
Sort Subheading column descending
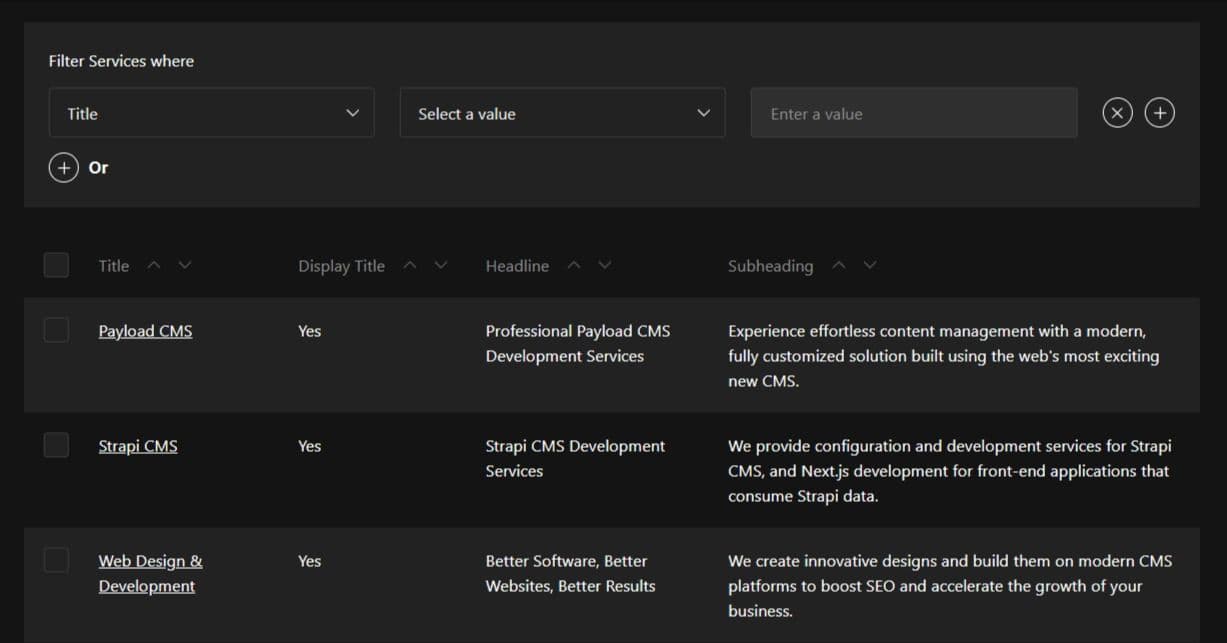870,265
